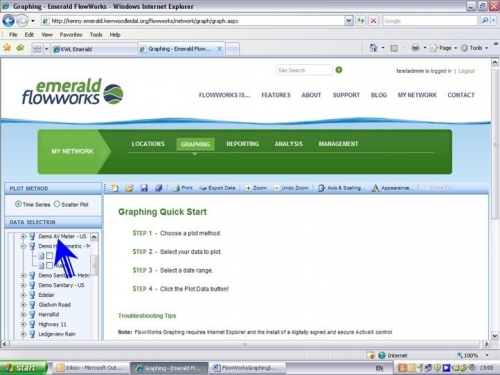
Task: Click the IE Home icon
Action: click(x=373, y=48)
